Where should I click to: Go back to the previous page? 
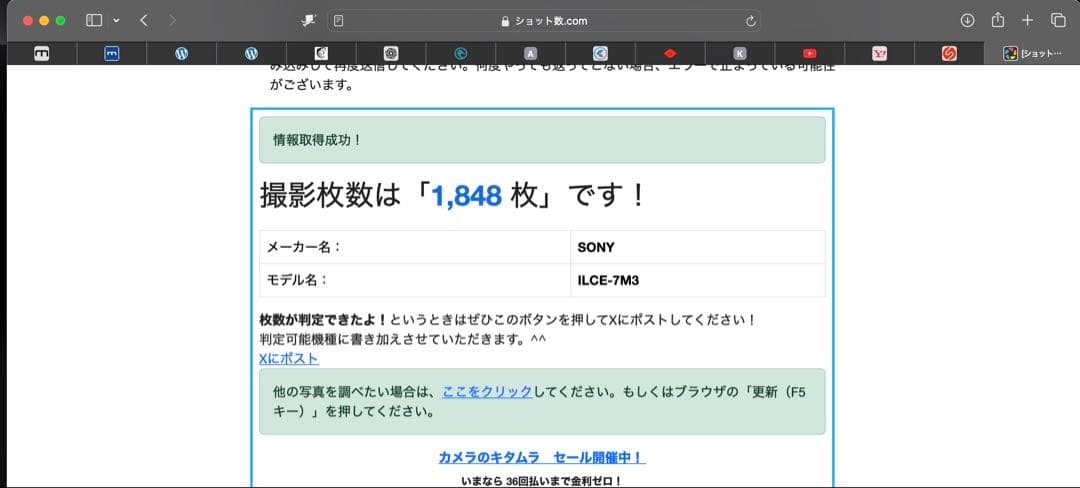click(x=143, y=21)
